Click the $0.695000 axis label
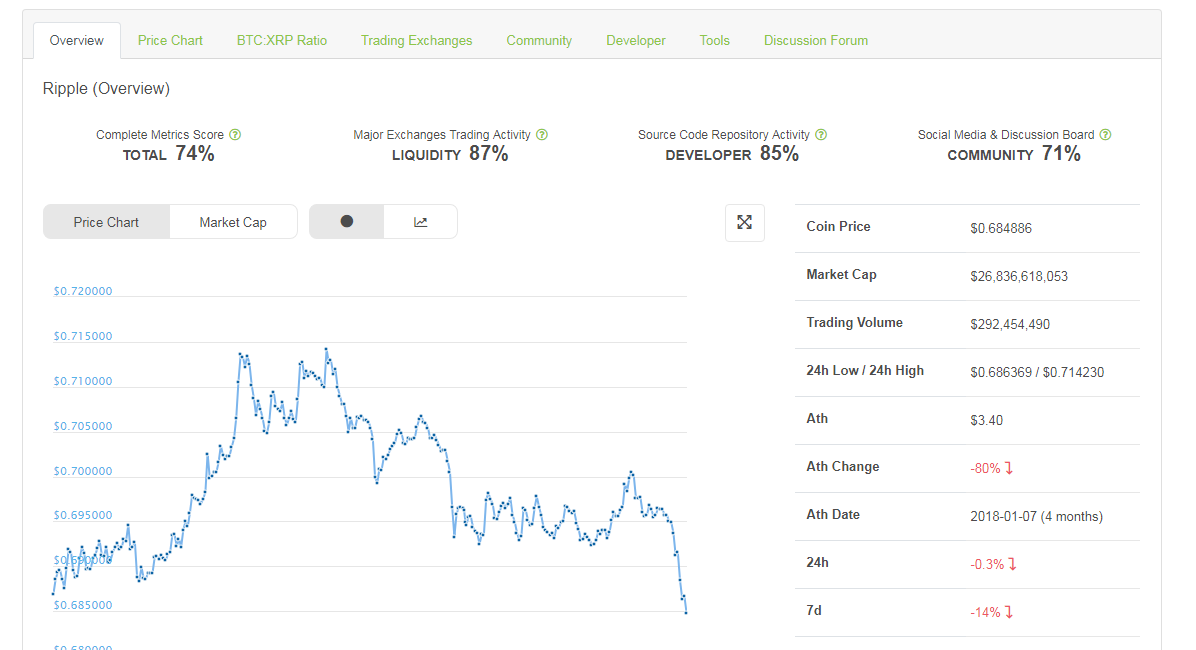1196x650 pixels. tap(82, 516)
